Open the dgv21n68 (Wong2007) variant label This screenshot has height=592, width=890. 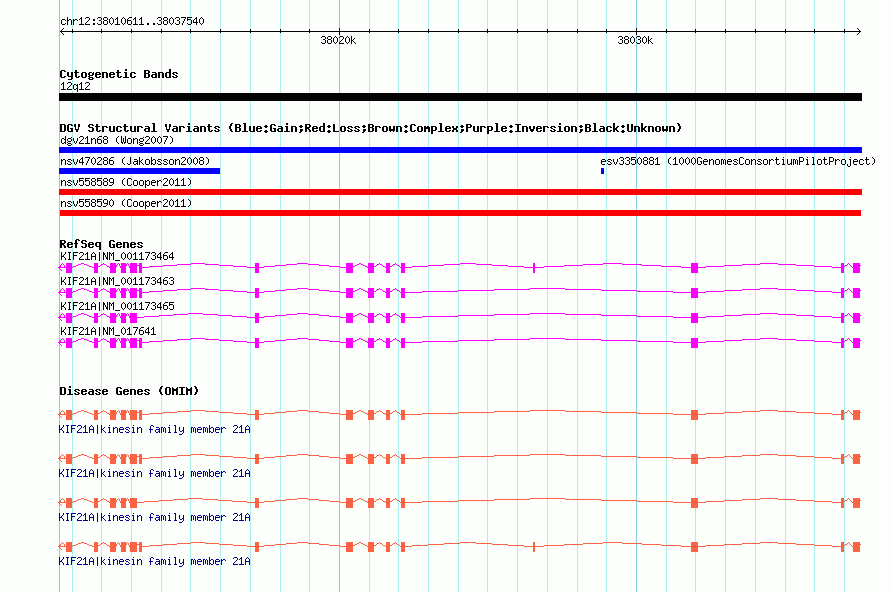coord(117,140)
